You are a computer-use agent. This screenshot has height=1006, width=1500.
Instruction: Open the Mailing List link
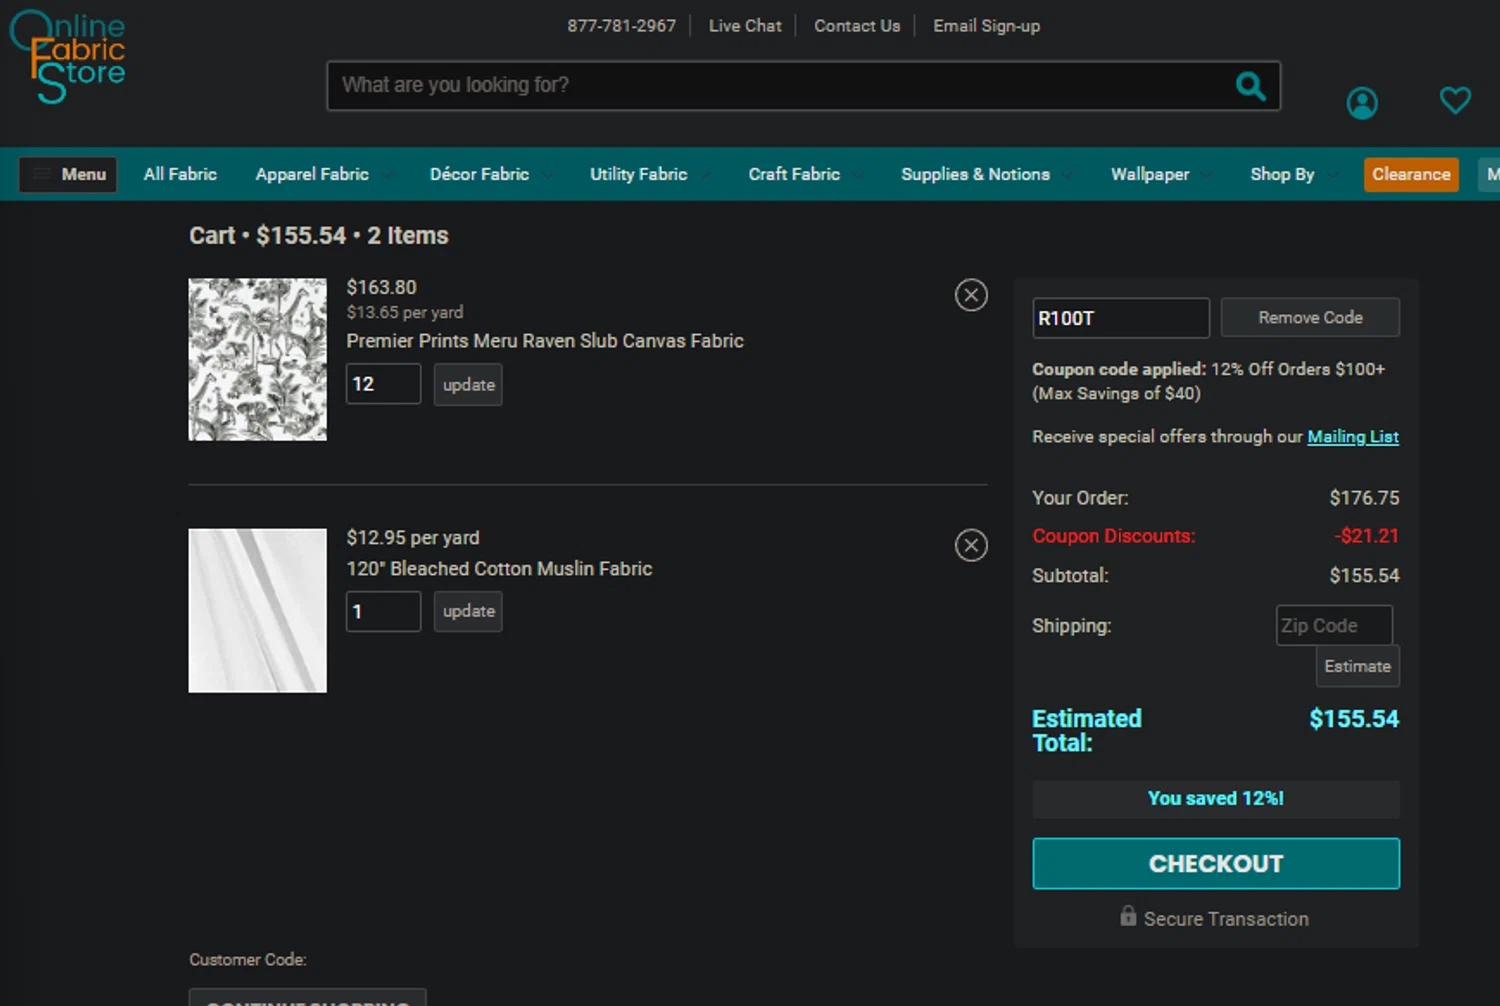click(1353, 437)
